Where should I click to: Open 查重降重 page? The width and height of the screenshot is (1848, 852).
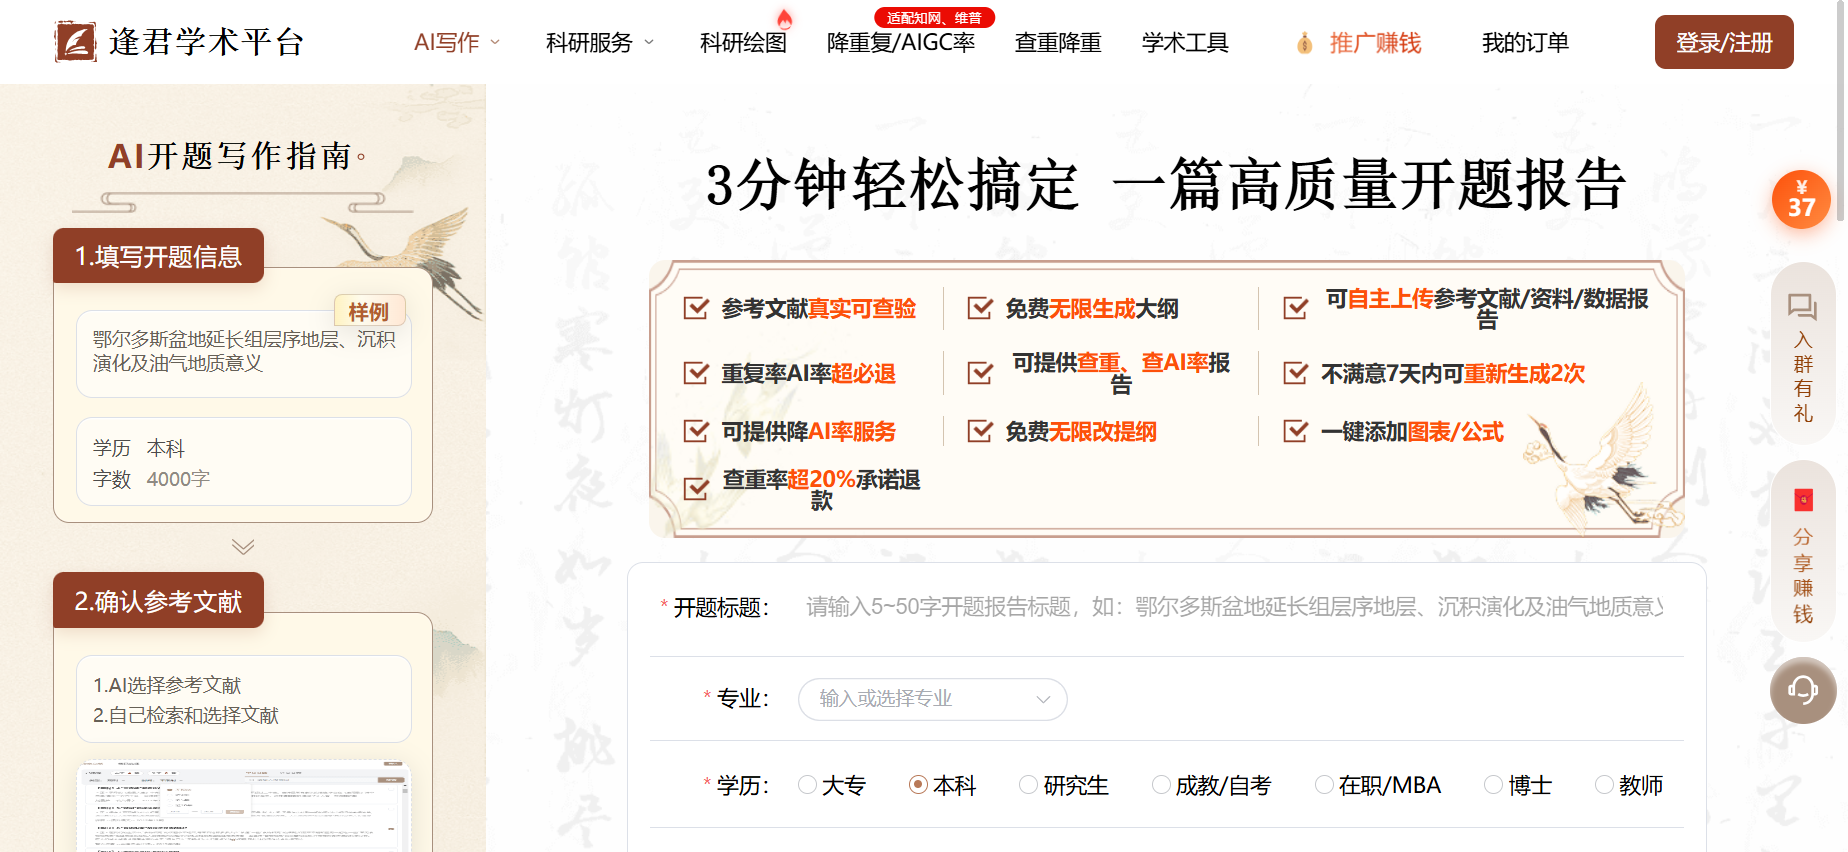click(1058, 43)
